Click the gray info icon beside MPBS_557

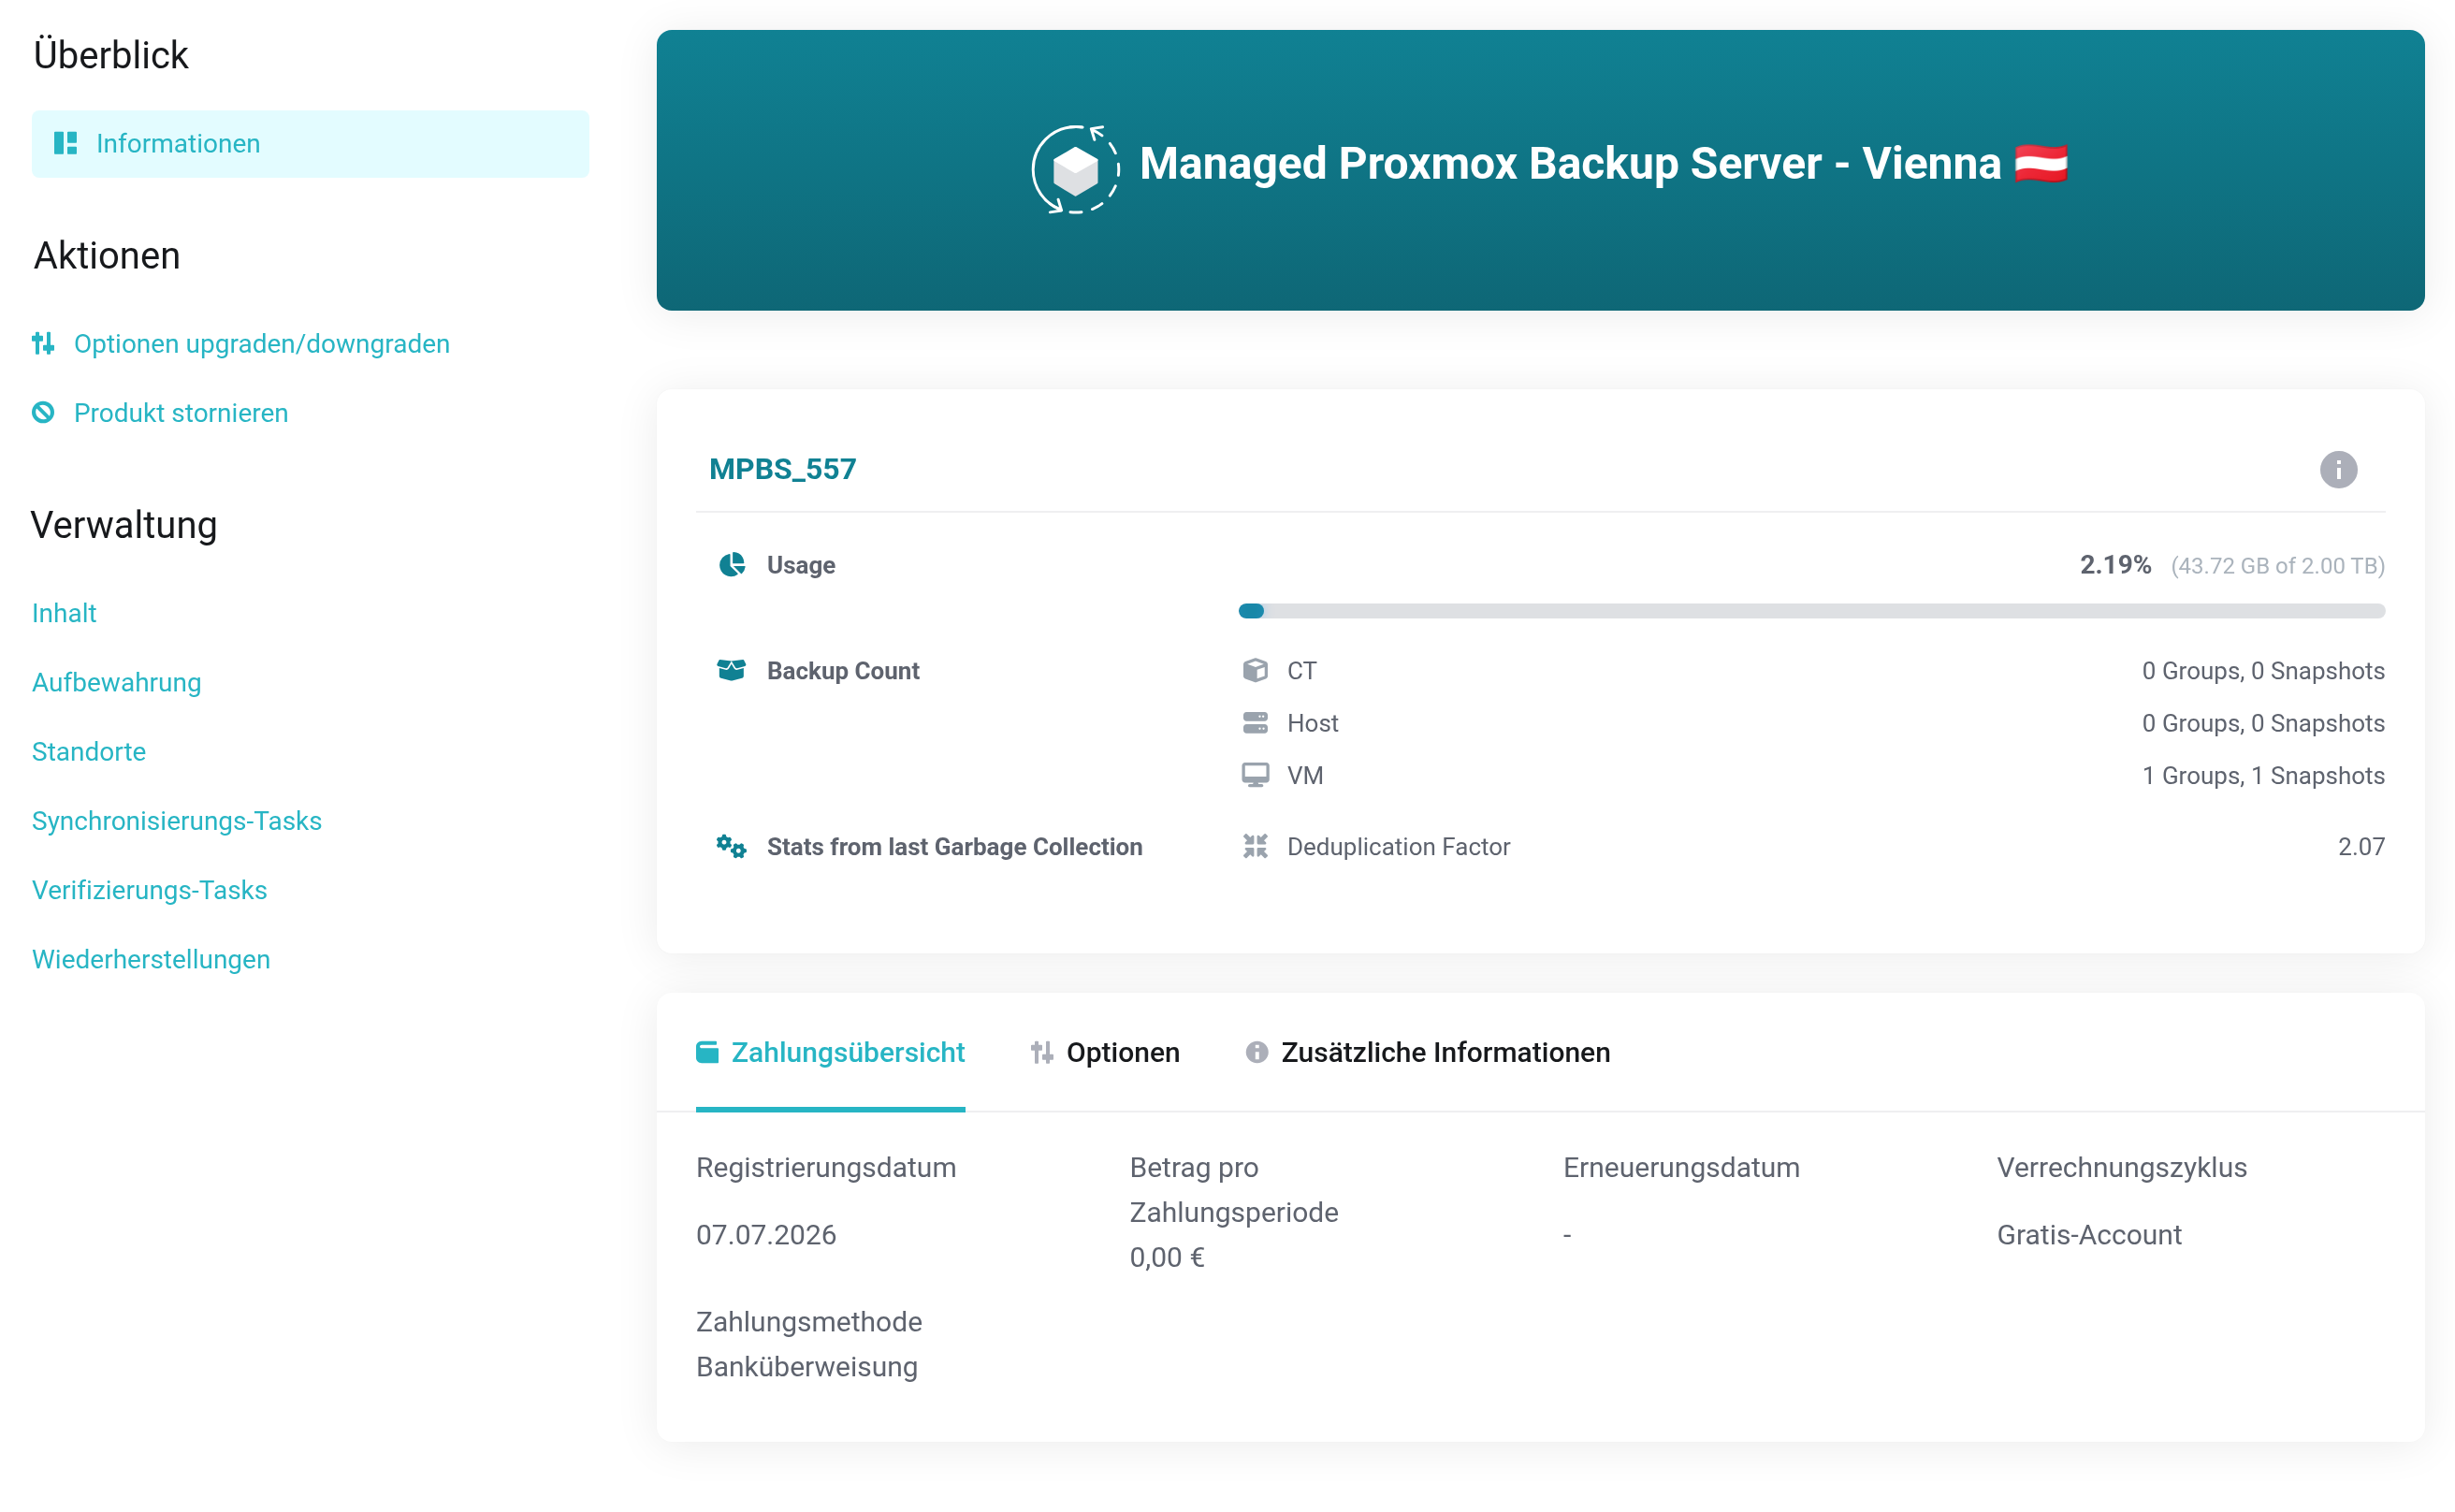2339,470
